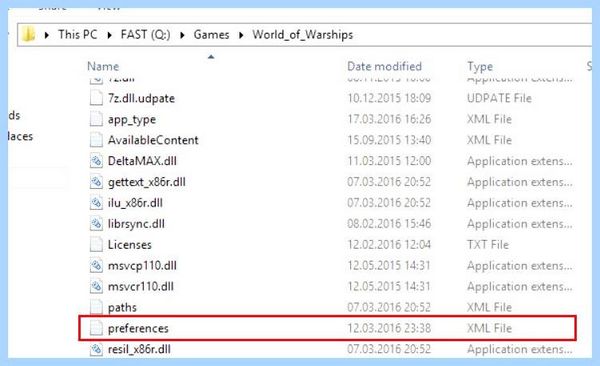600x366 pixels.
Task: Click the msvcr110.dll file icon
Action: (96, 286)
